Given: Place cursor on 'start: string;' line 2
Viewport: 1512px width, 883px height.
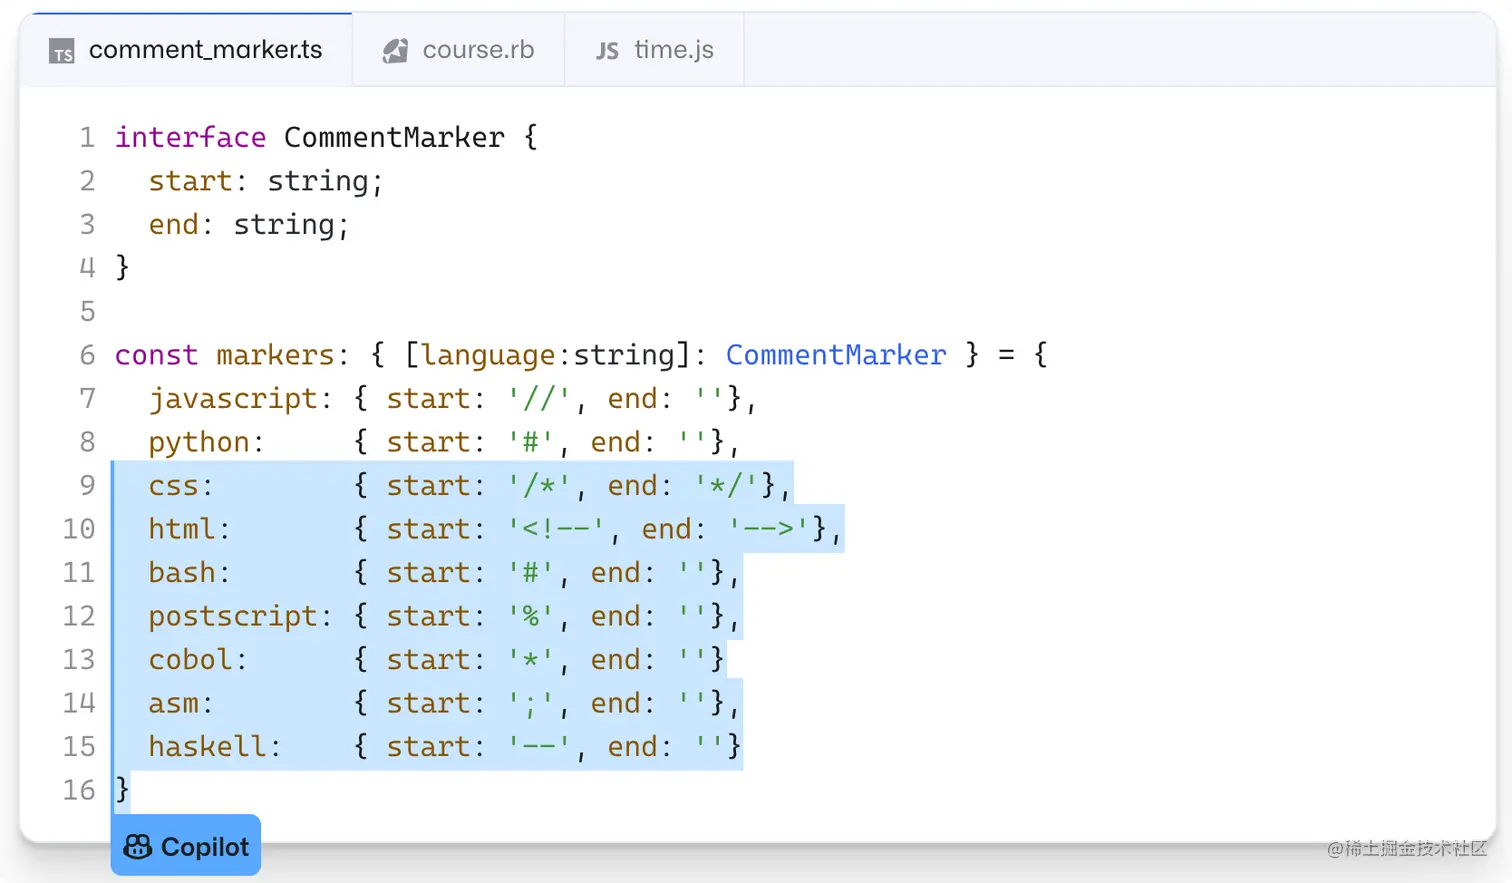Looking at the screenshot, I should click(x=266, y=181).
